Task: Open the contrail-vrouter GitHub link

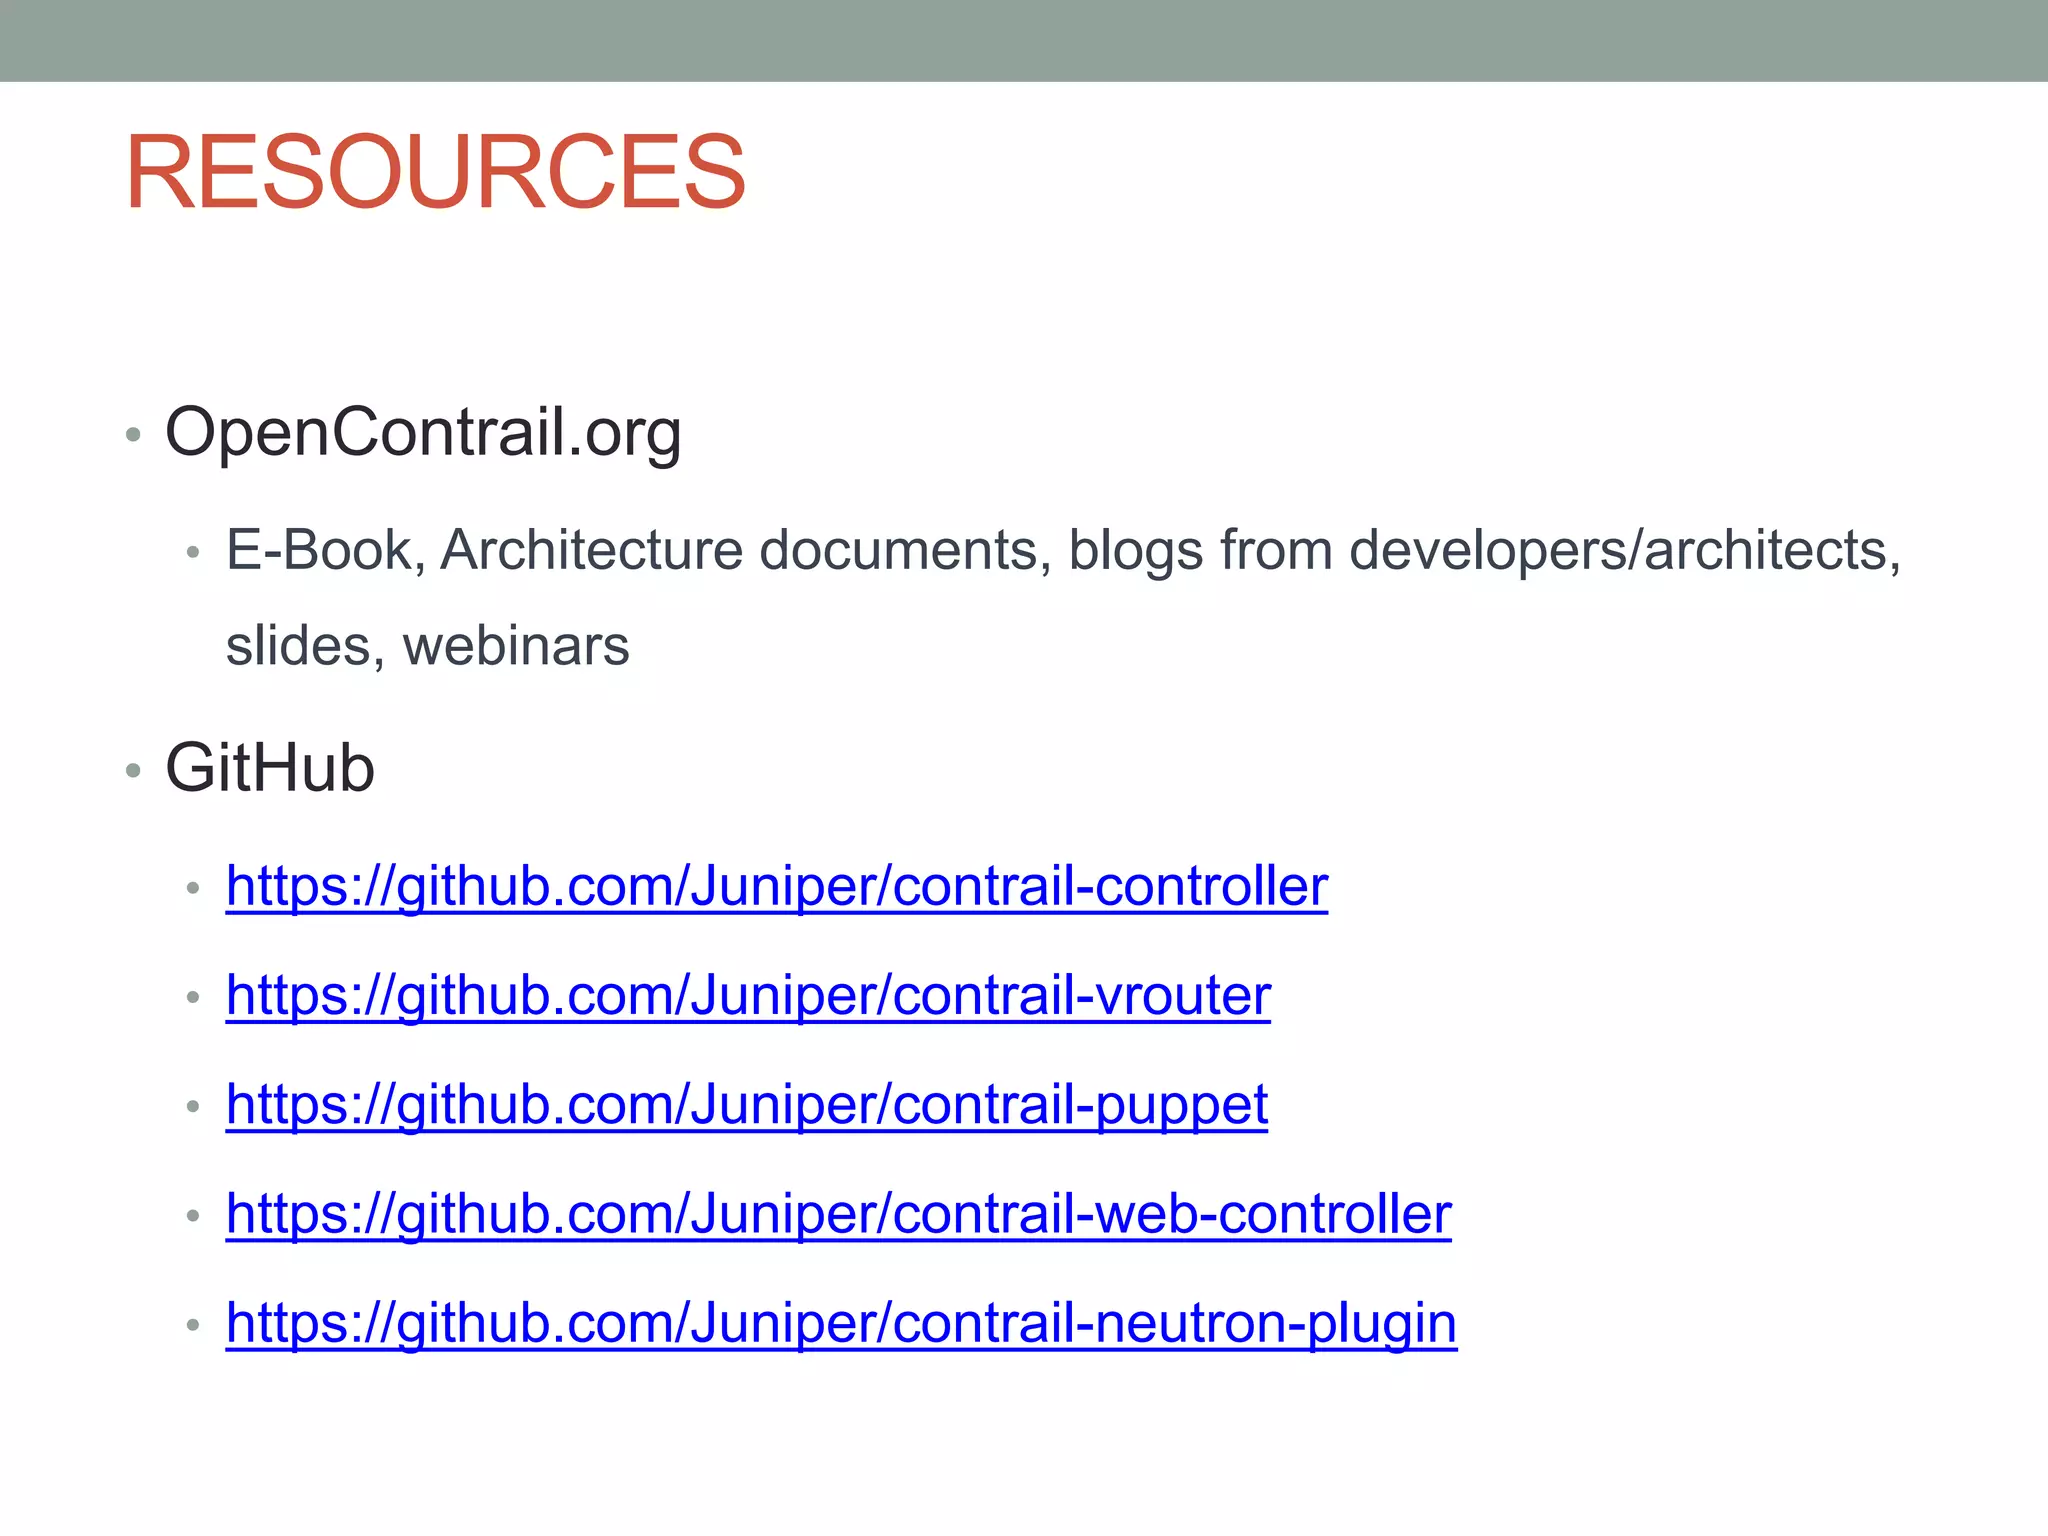Action: [x=748, y=996]
